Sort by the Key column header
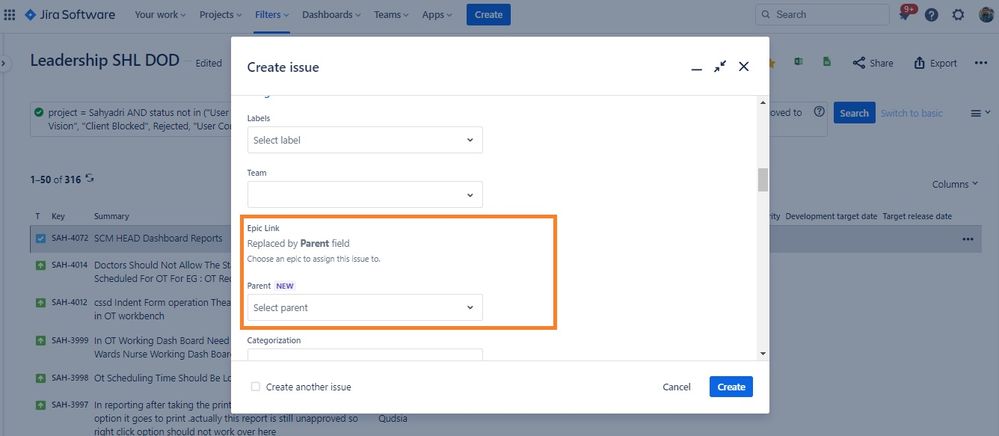 point(58,216)
